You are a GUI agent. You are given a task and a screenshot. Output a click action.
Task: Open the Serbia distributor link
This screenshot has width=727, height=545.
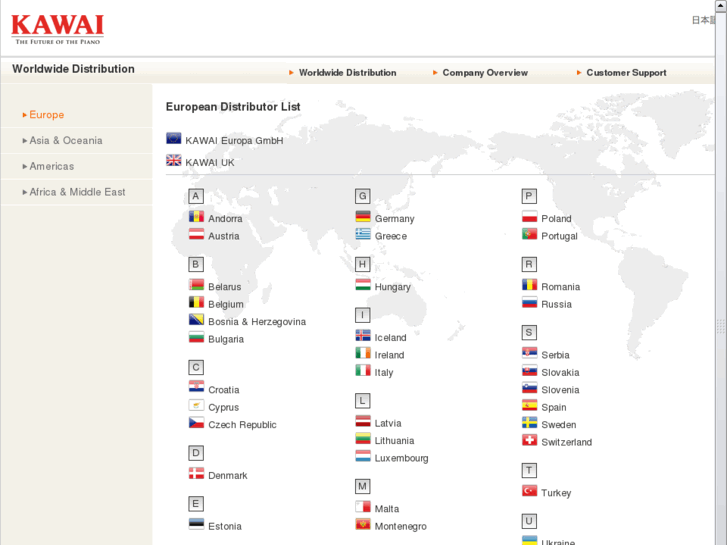pos(555,355)
